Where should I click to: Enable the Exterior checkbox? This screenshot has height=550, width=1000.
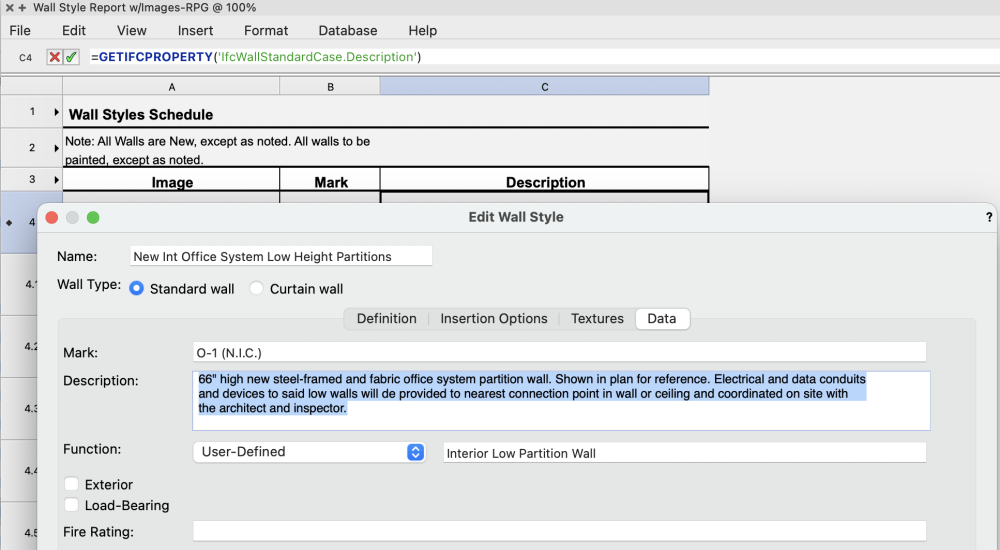click(x=71, y=485)
